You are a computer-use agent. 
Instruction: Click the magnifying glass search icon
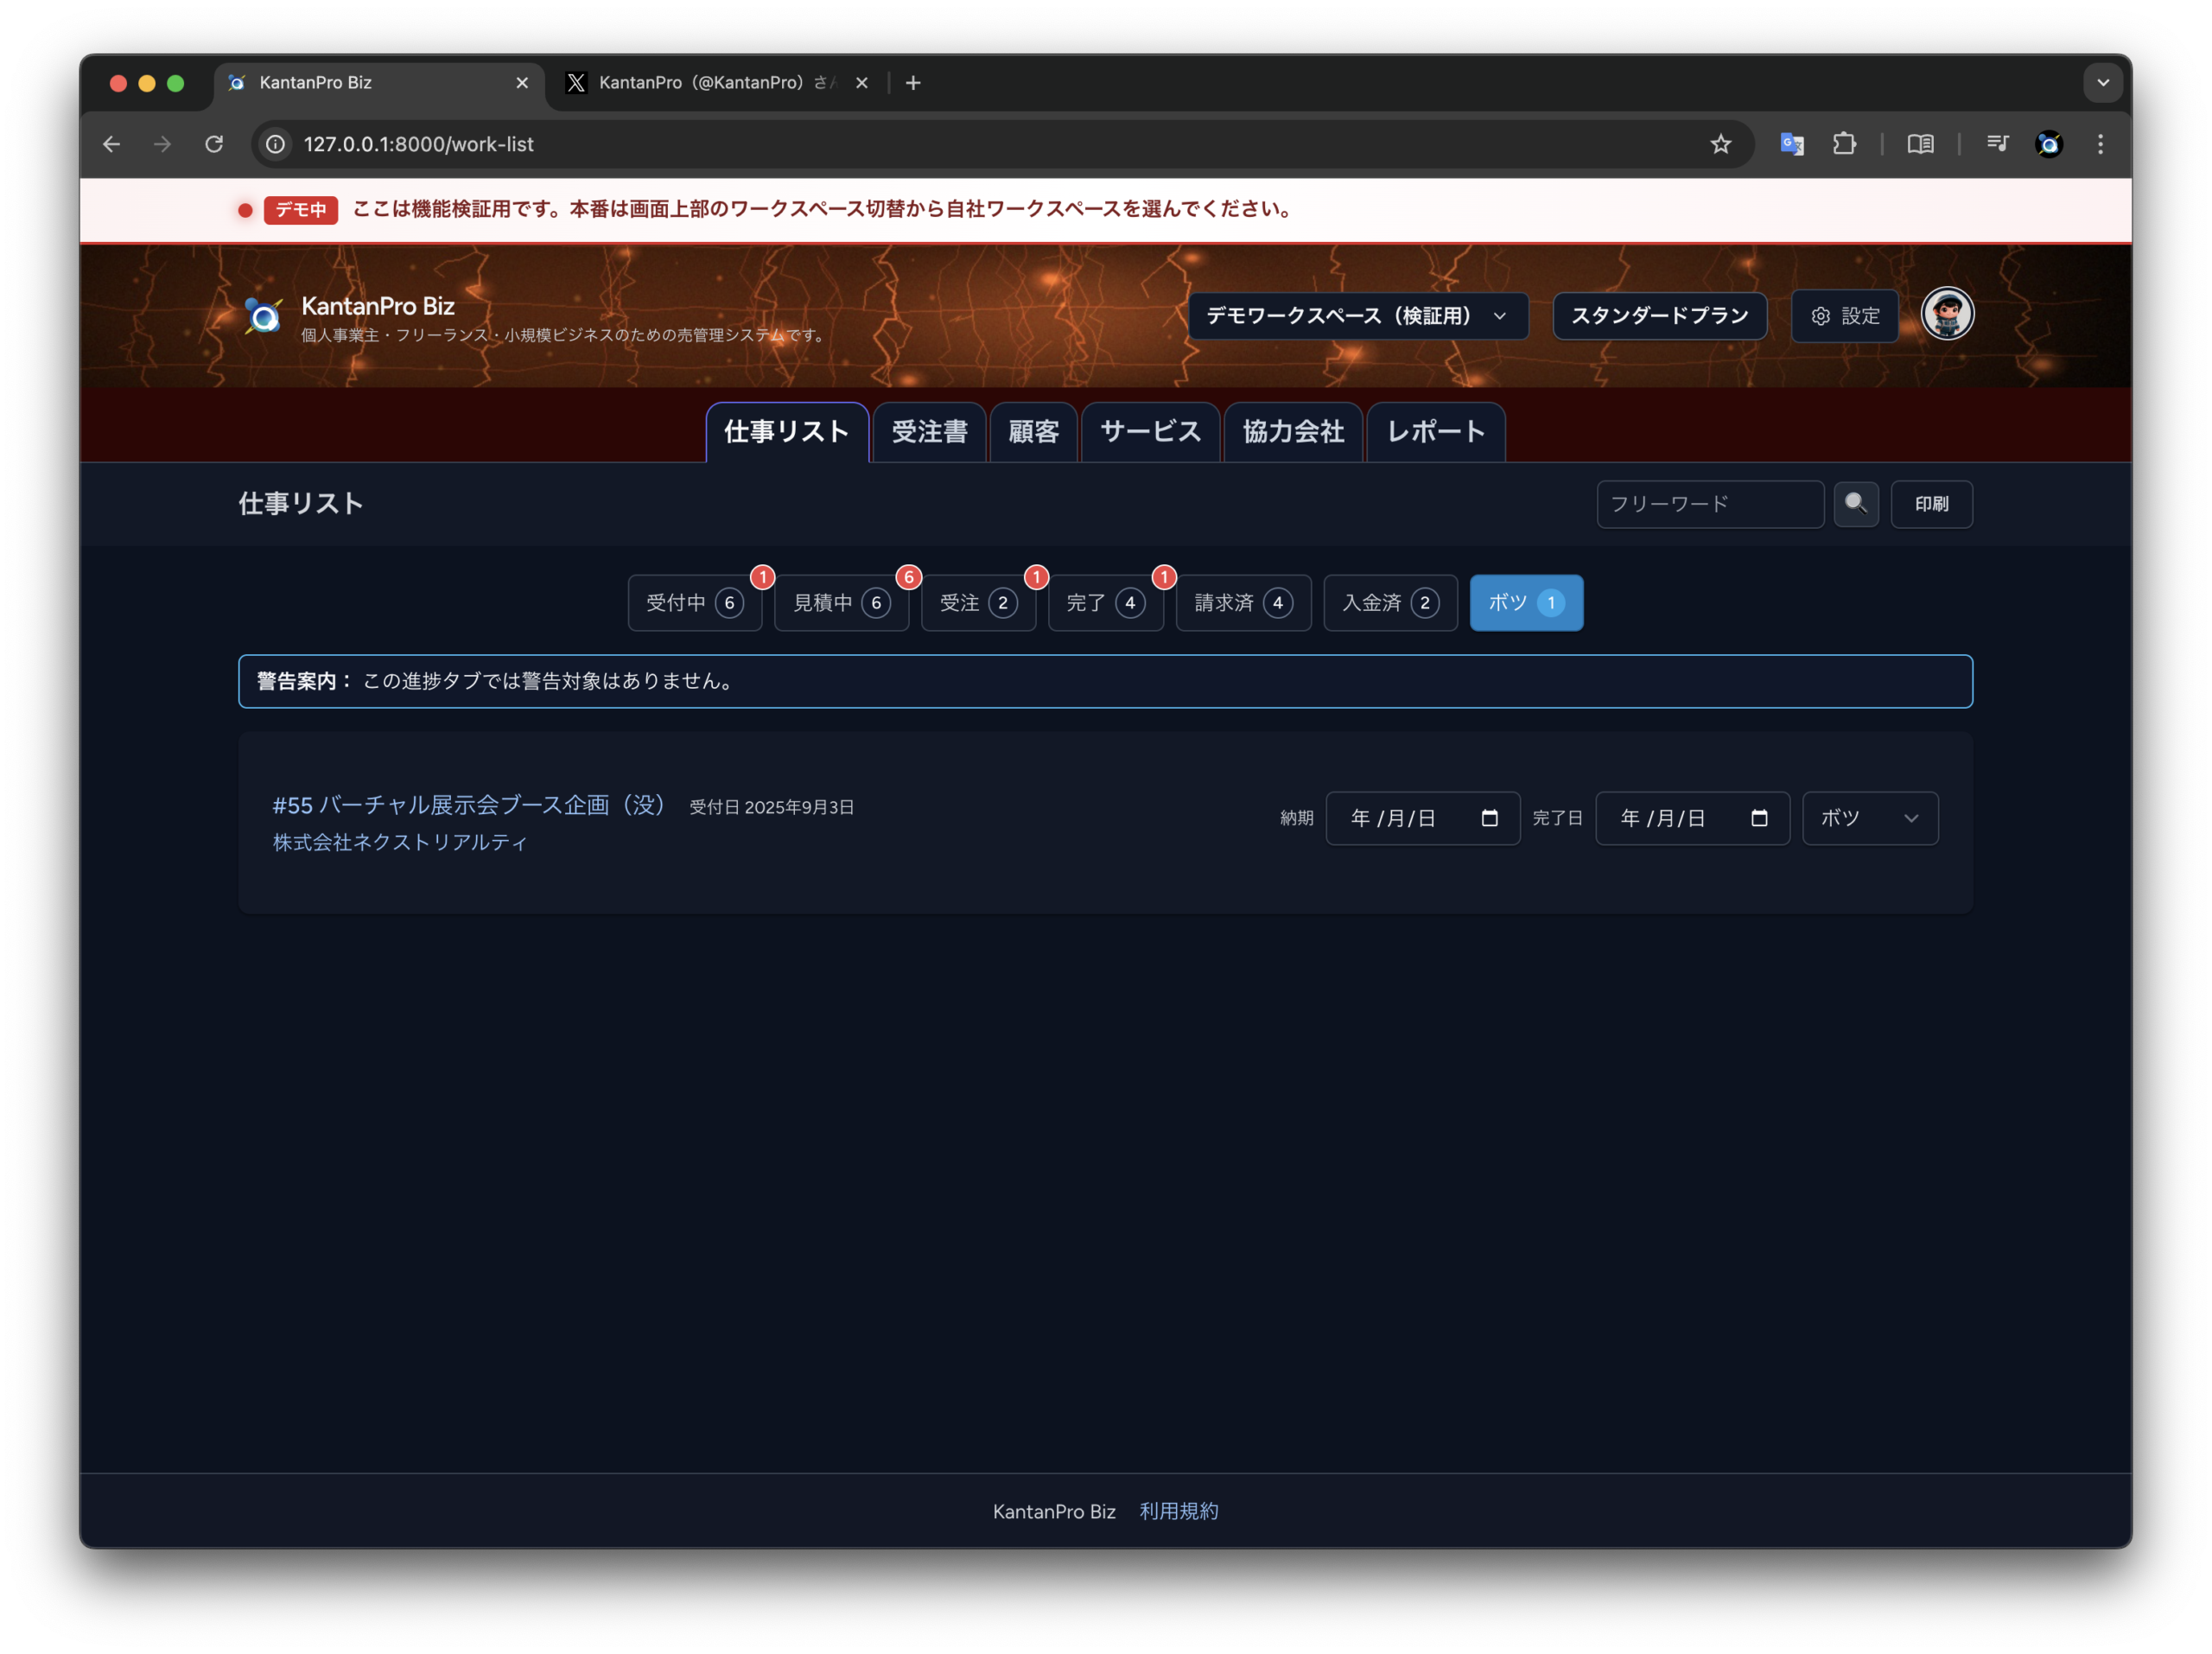tap(1855, 504)
